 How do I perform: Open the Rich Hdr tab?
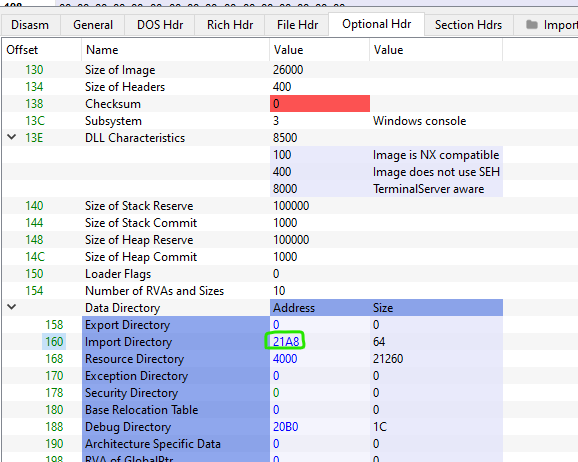pos(230,25)
